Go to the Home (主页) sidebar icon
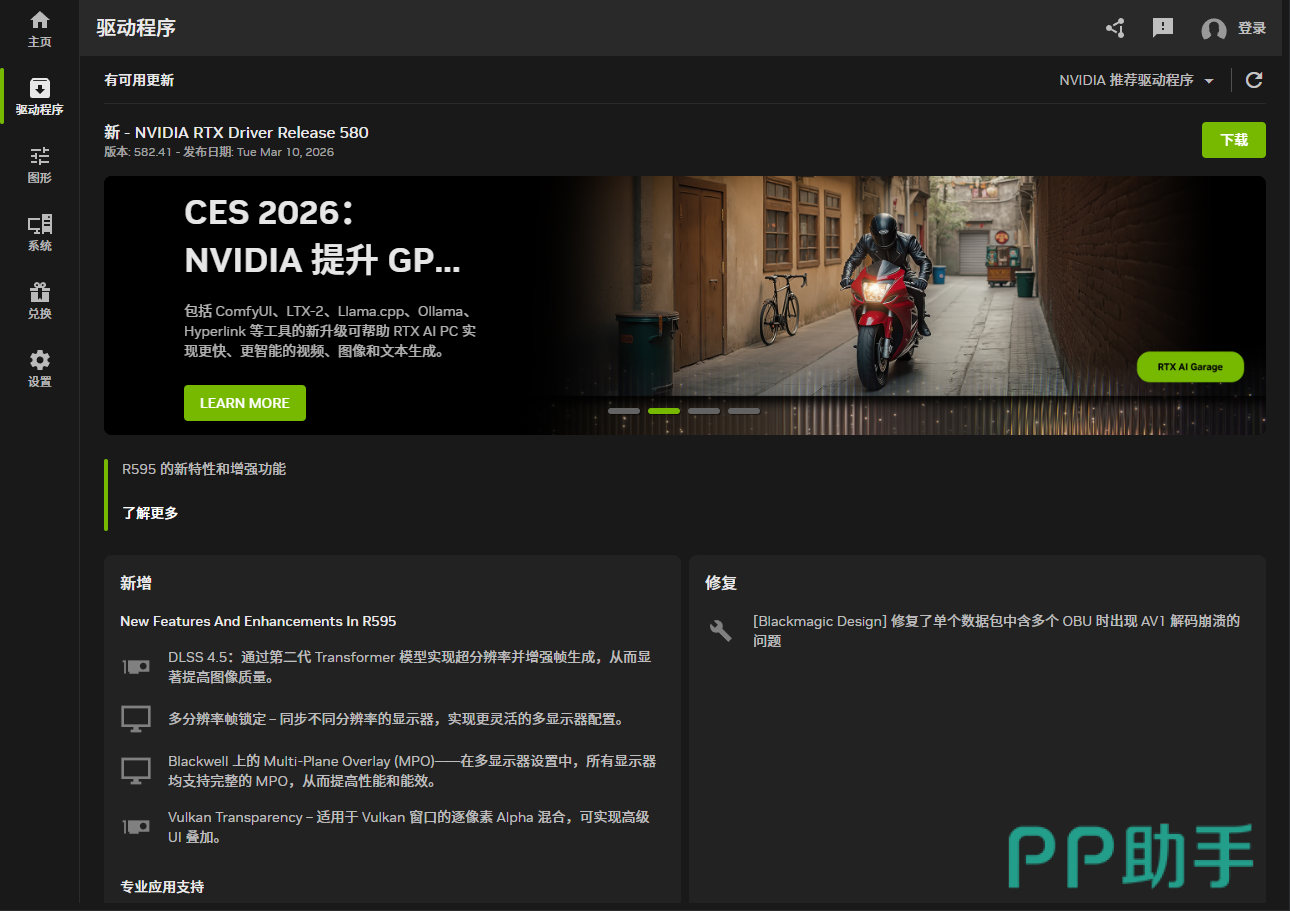 (x=40, y=28)
